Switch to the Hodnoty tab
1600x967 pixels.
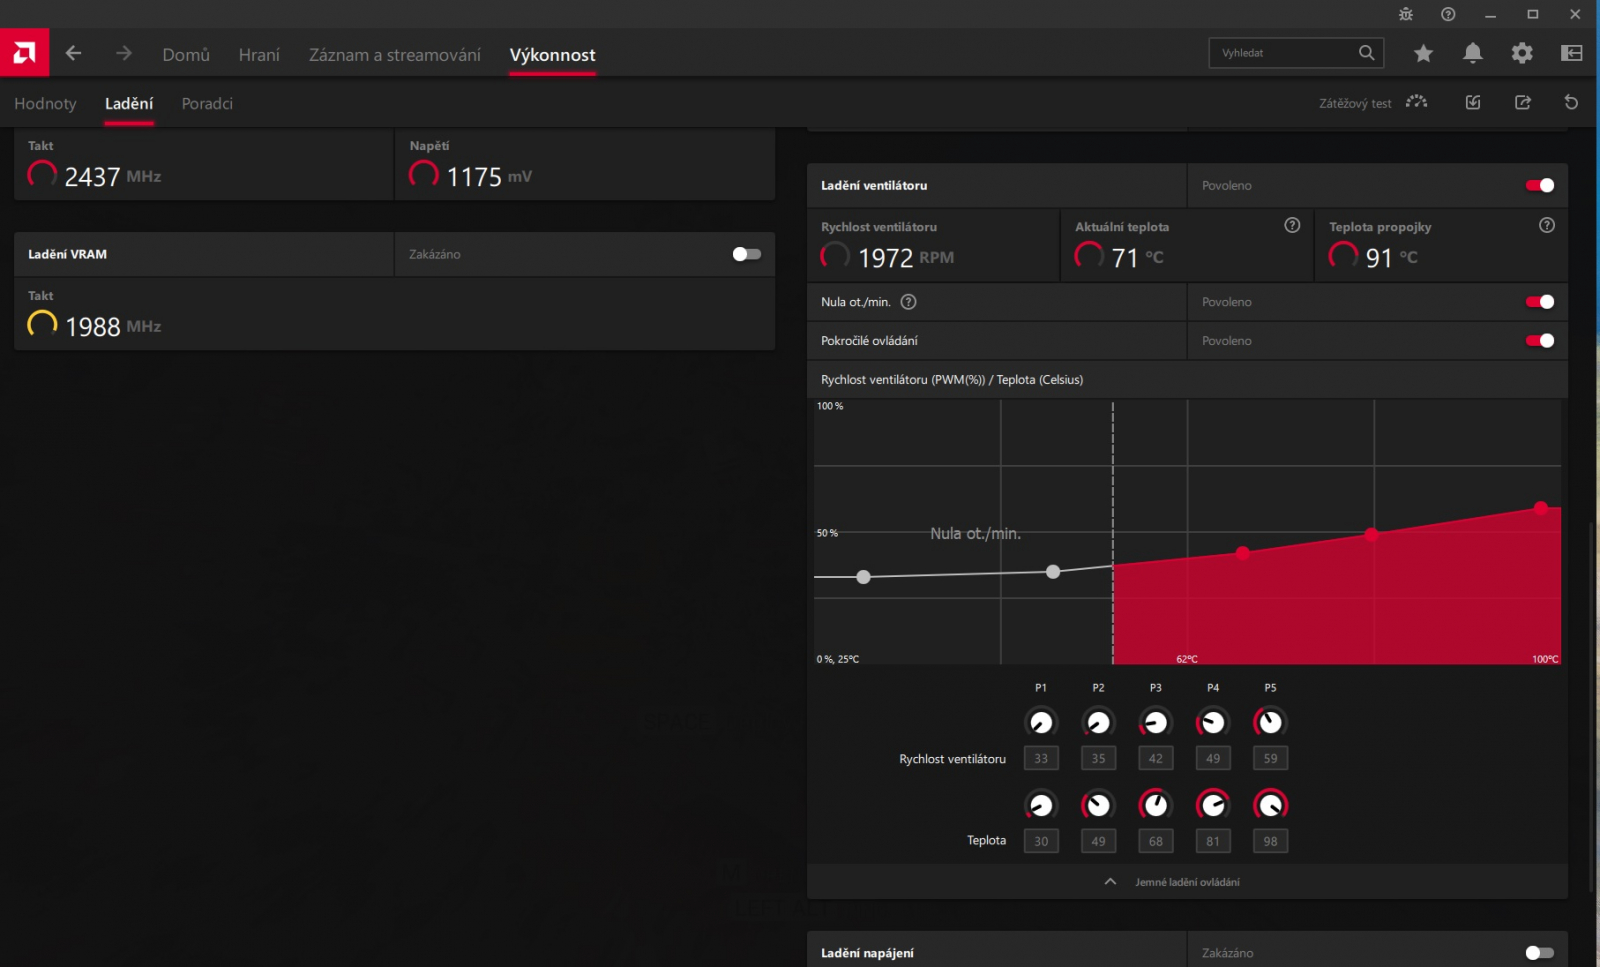tap(45, 103)
